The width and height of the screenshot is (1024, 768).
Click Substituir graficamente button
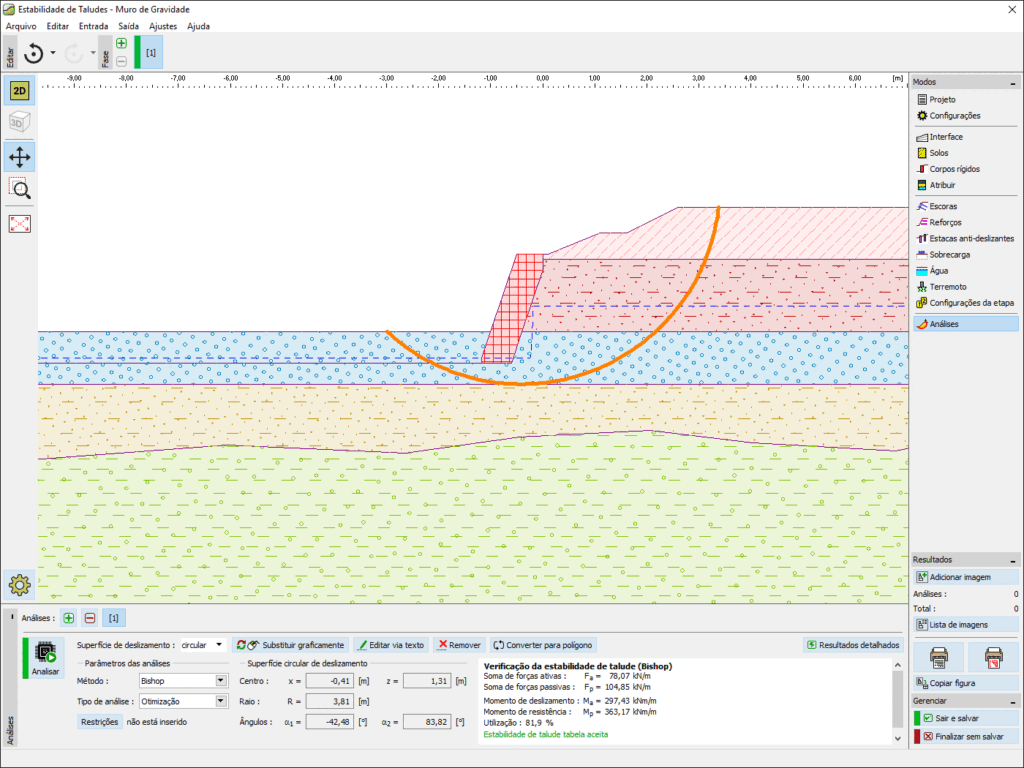(x=291, y=645)
